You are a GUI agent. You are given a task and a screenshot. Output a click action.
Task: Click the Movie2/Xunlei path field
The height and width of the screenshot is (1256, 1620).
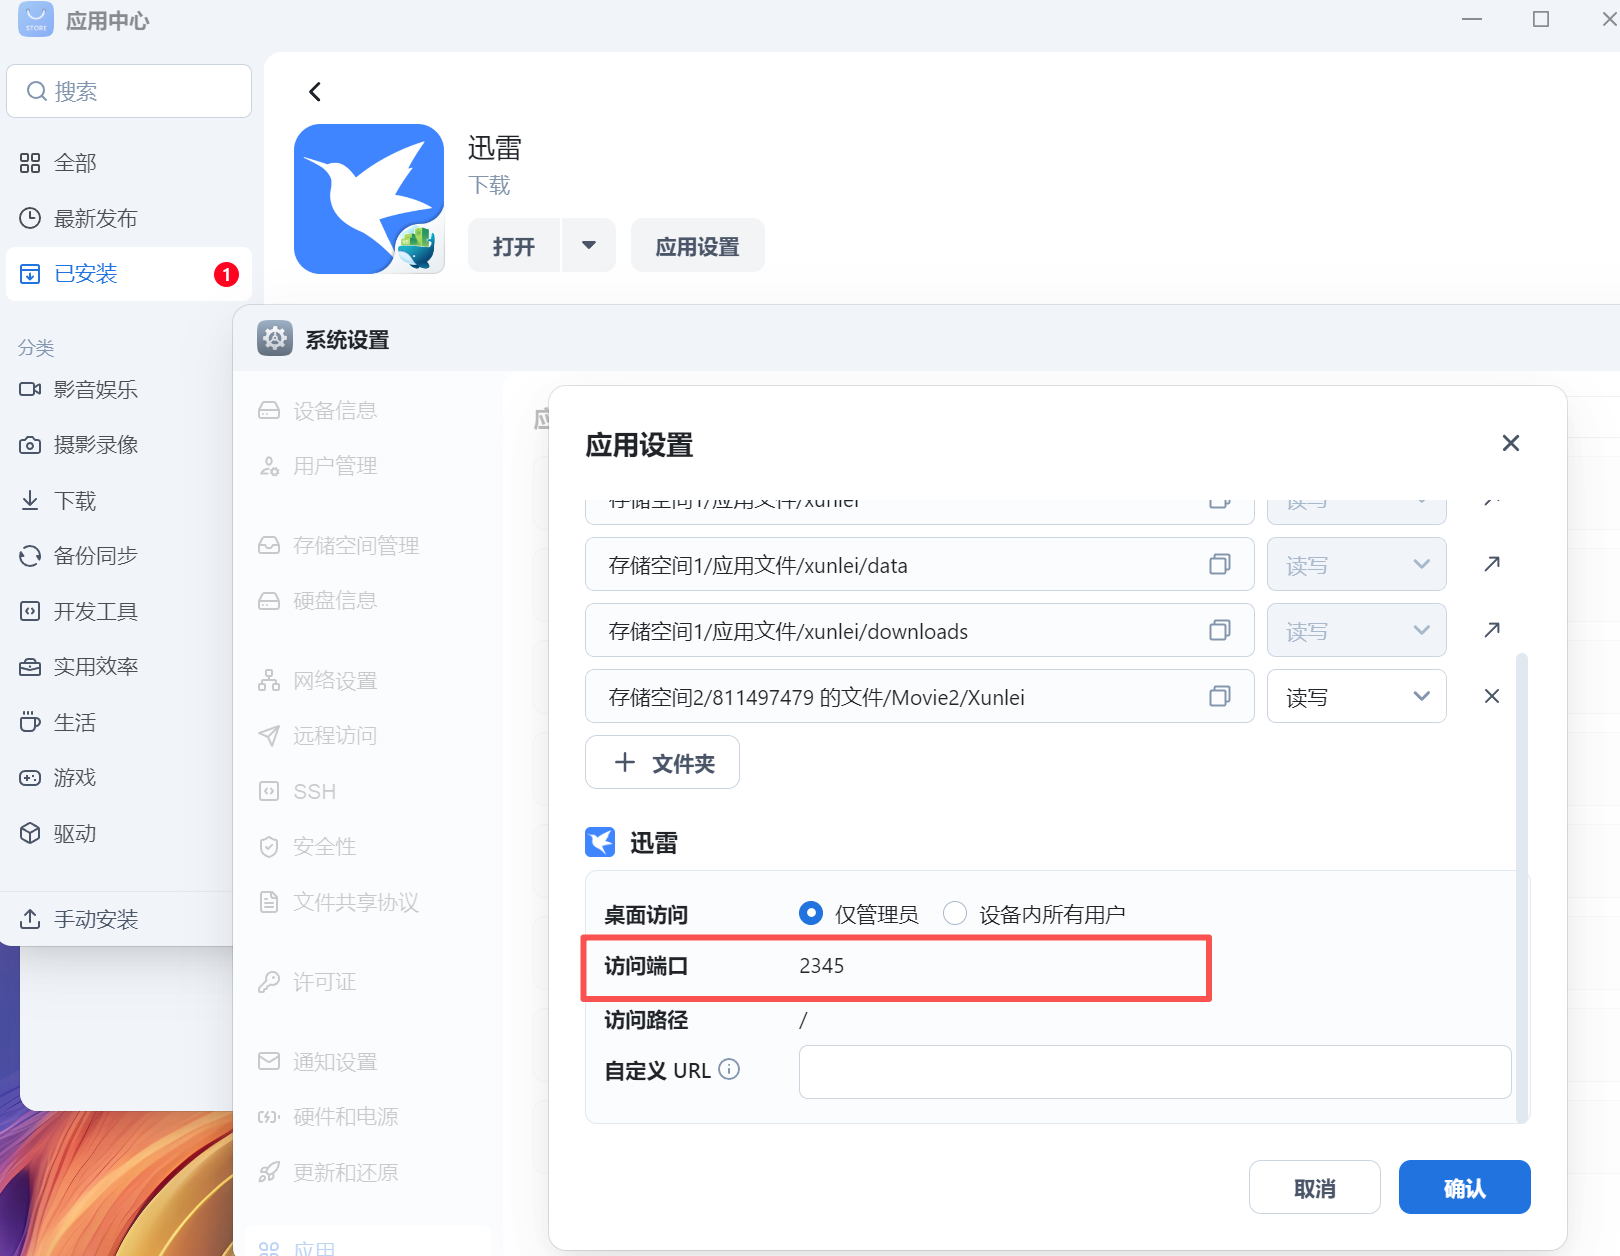(x=920, y=696)
